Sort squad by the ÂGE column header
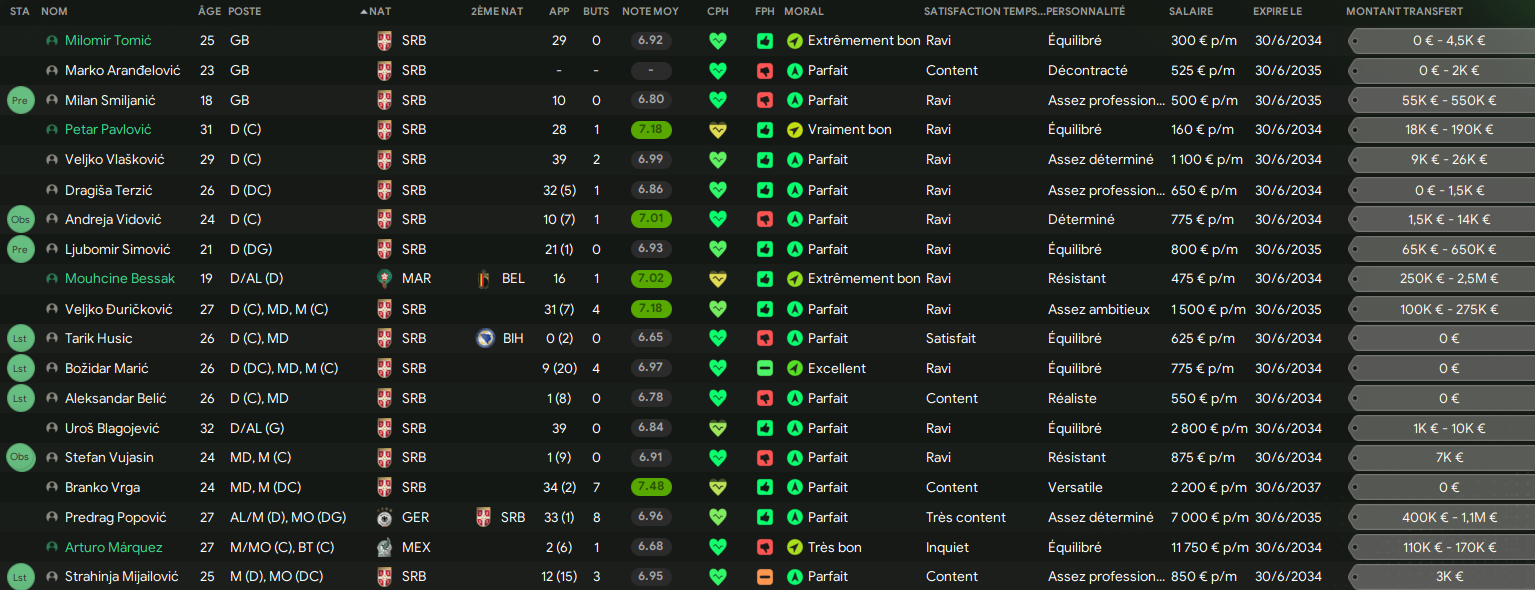1535x590 pixels. 210,11
